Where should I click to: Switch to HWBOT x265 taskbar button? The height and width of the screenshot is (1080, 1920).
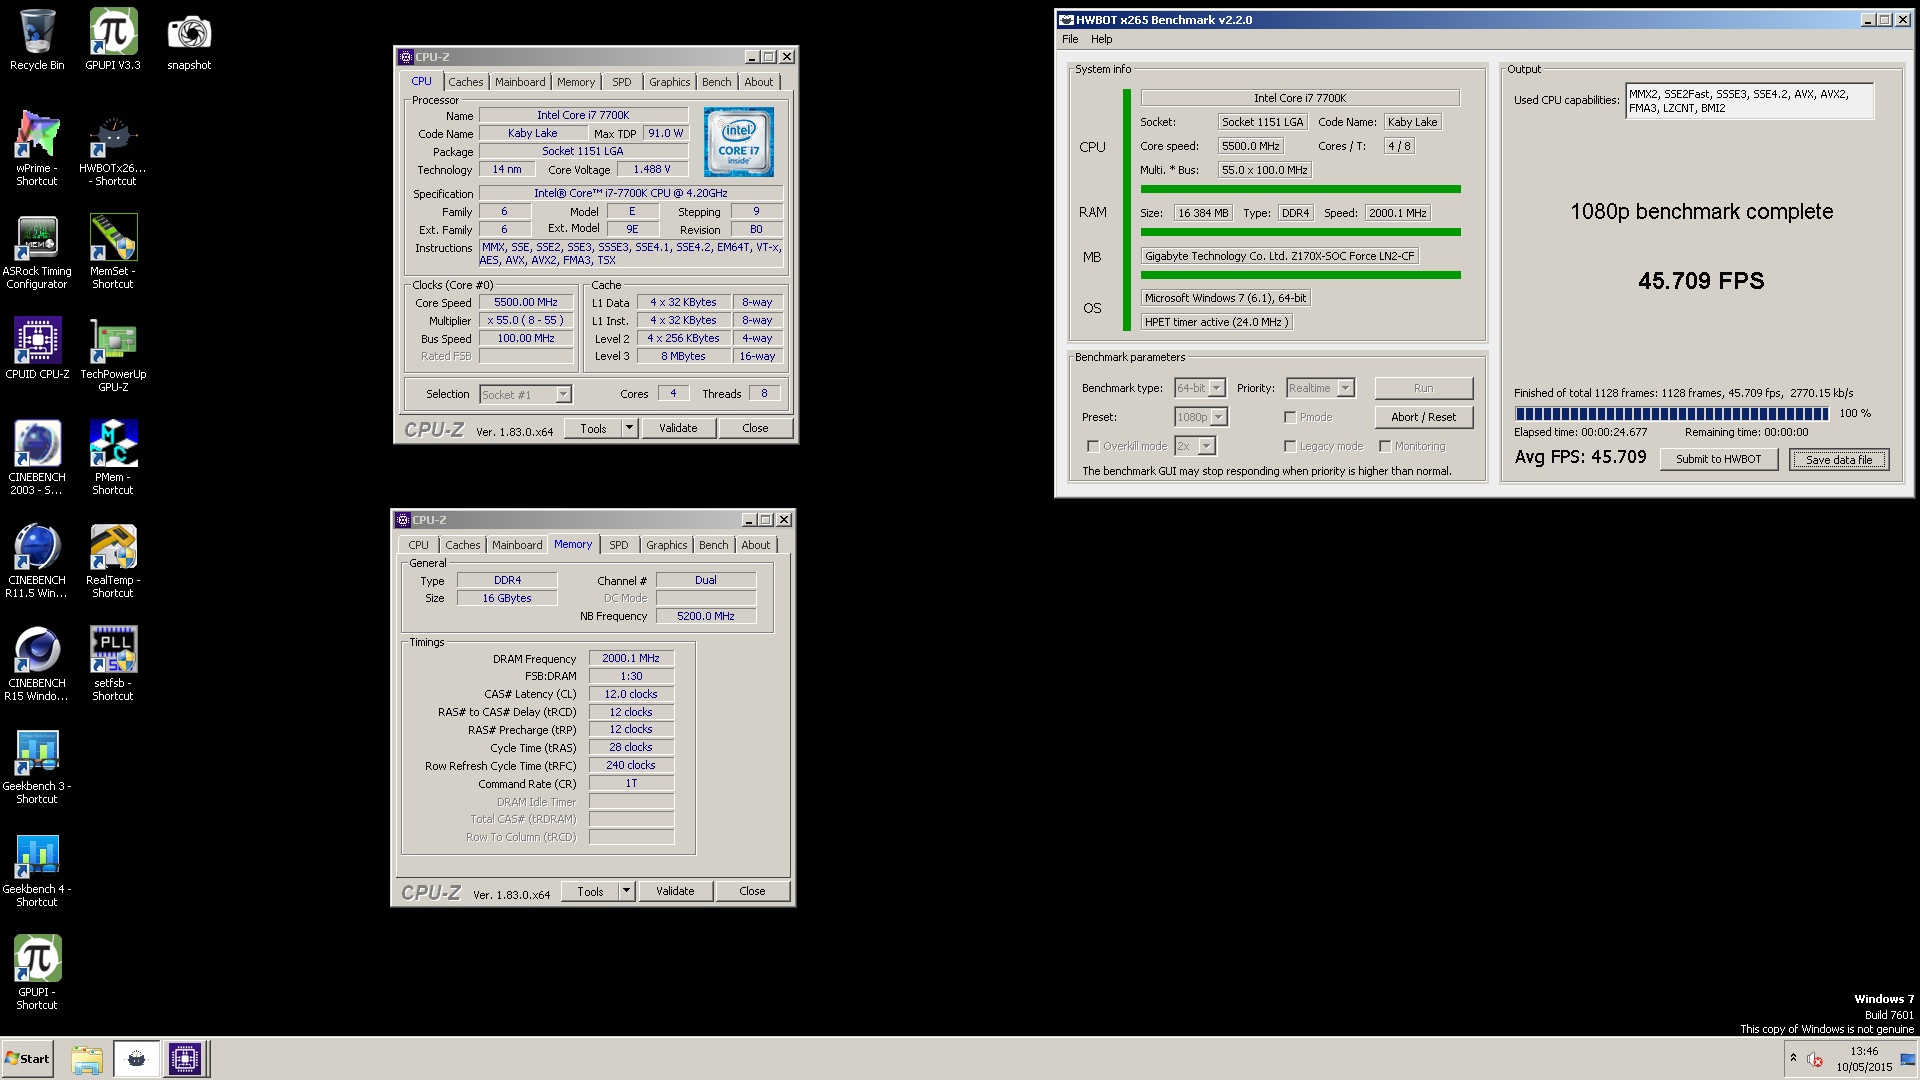(136, 1059)
